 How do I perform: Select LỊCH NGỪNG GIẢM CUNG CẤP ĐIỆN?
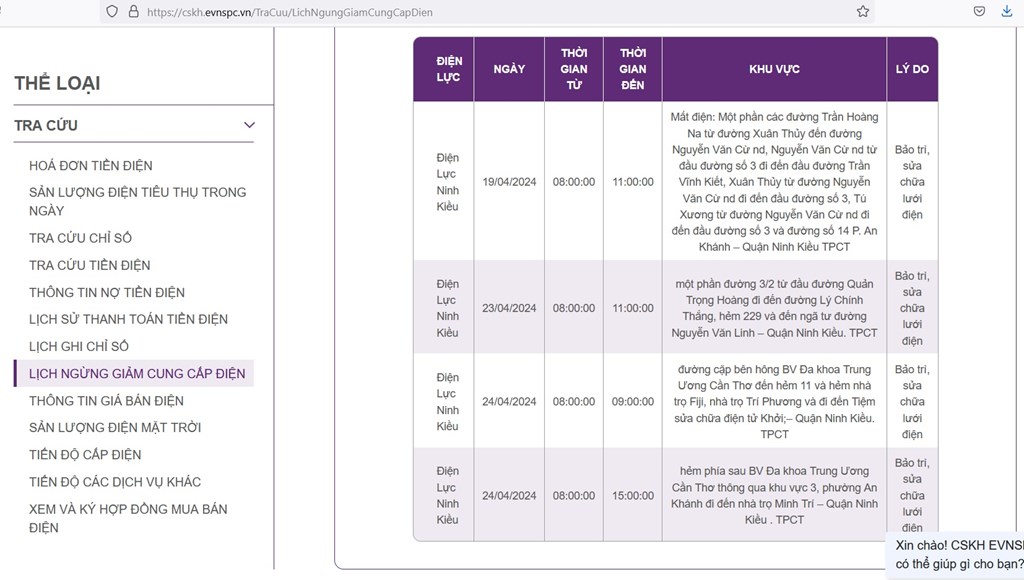click(x=135, y=374)
